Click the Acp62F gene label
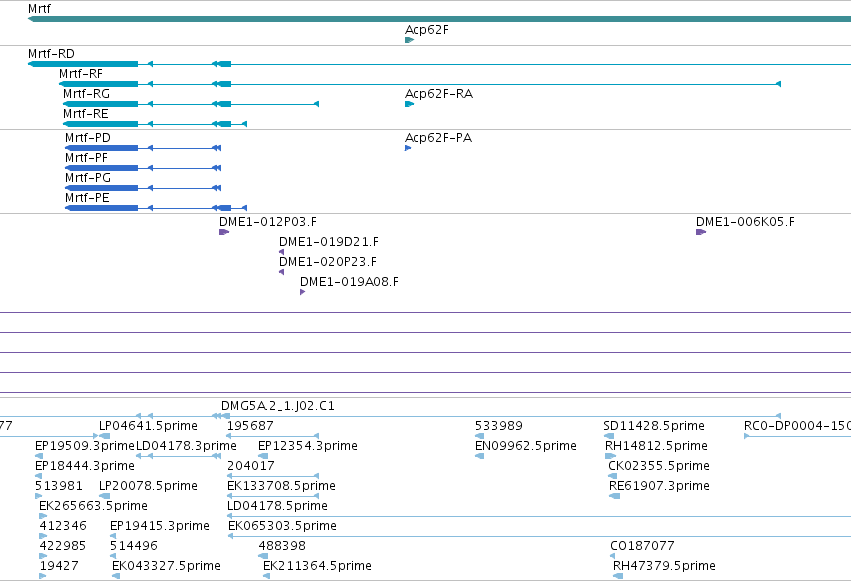The image size is (851, 581). (x=427, y=30)
